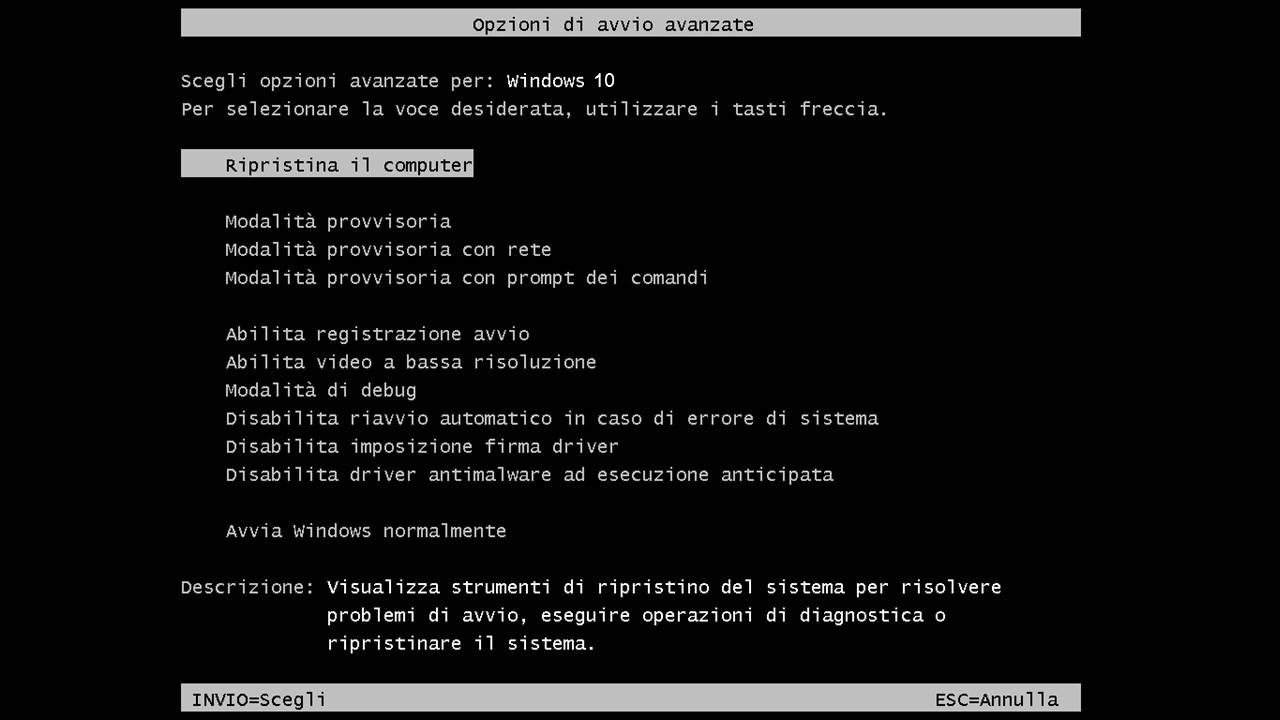Click the Opzioni di avvio avanzate title
The image size is (1280, 720).
[x=613, y=24]
